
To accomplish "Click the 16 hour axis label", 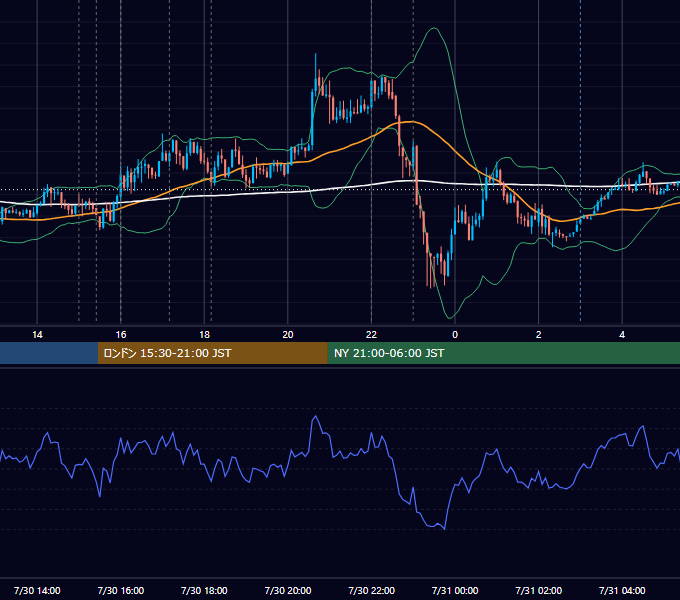I will tap(121, 335).
